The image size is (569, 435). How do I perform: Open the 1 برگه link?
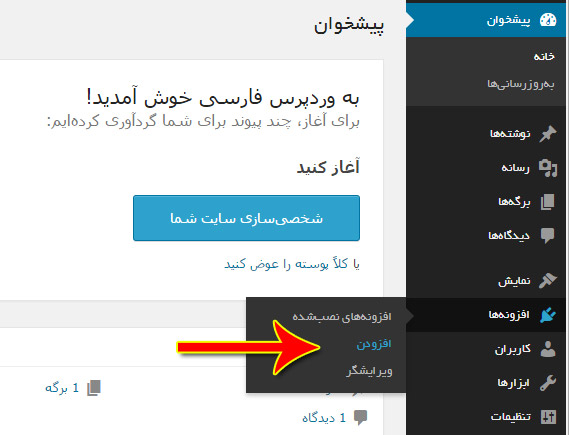click(62, 388)
